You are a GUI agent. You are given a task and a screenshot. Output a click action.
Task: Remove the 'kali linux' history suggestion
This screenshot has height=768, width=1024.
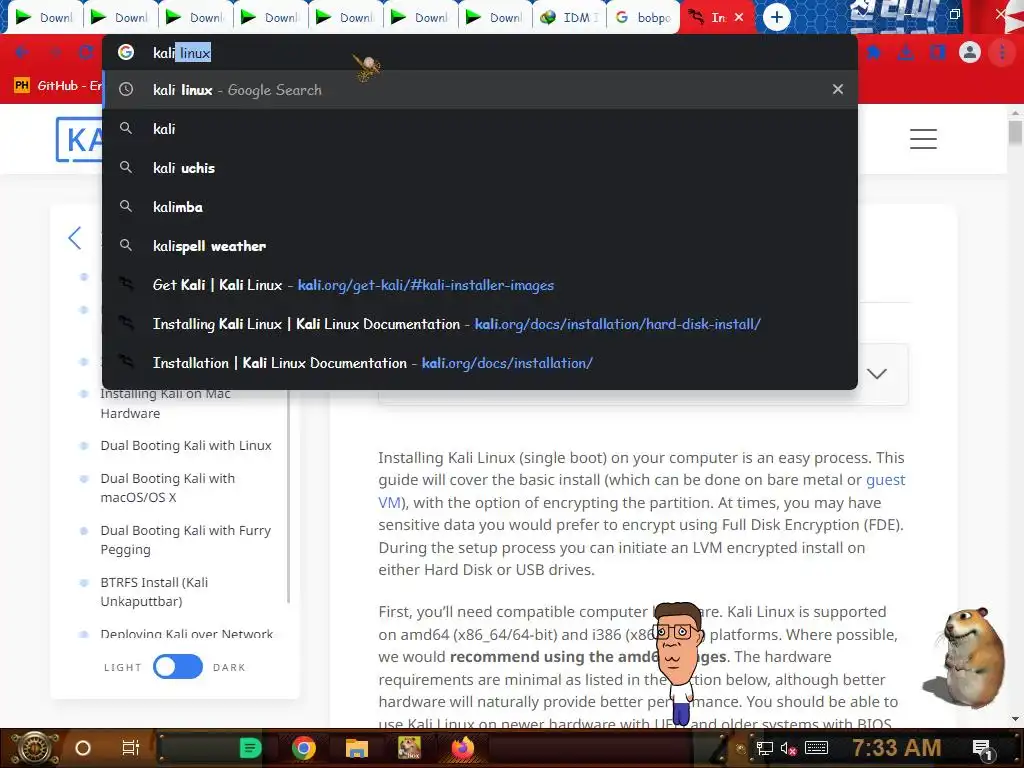[x=838, y=89]
